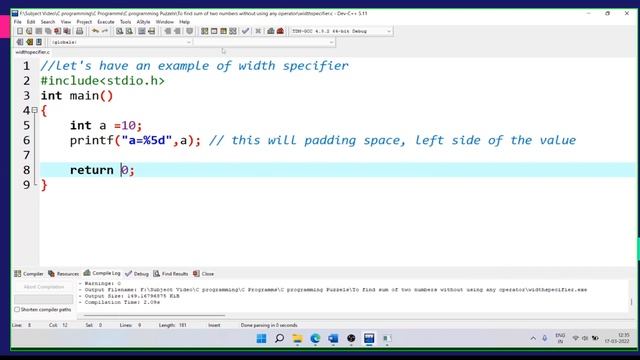Click the Insert toolbar icon on second row
Viewport: 640px width, 360px height.
(x=20, y=42)
